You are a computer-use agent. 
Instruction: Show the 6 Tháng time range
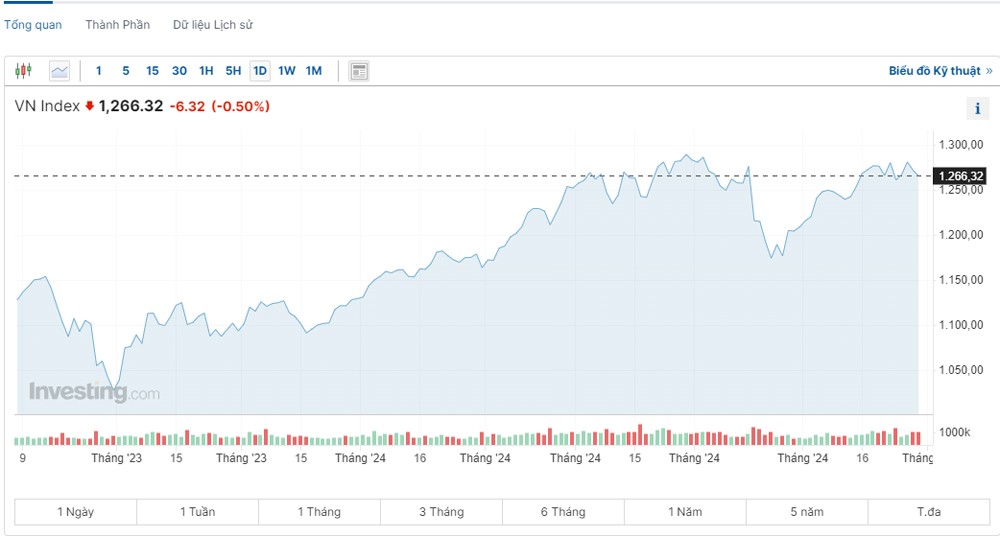(563, 512)
